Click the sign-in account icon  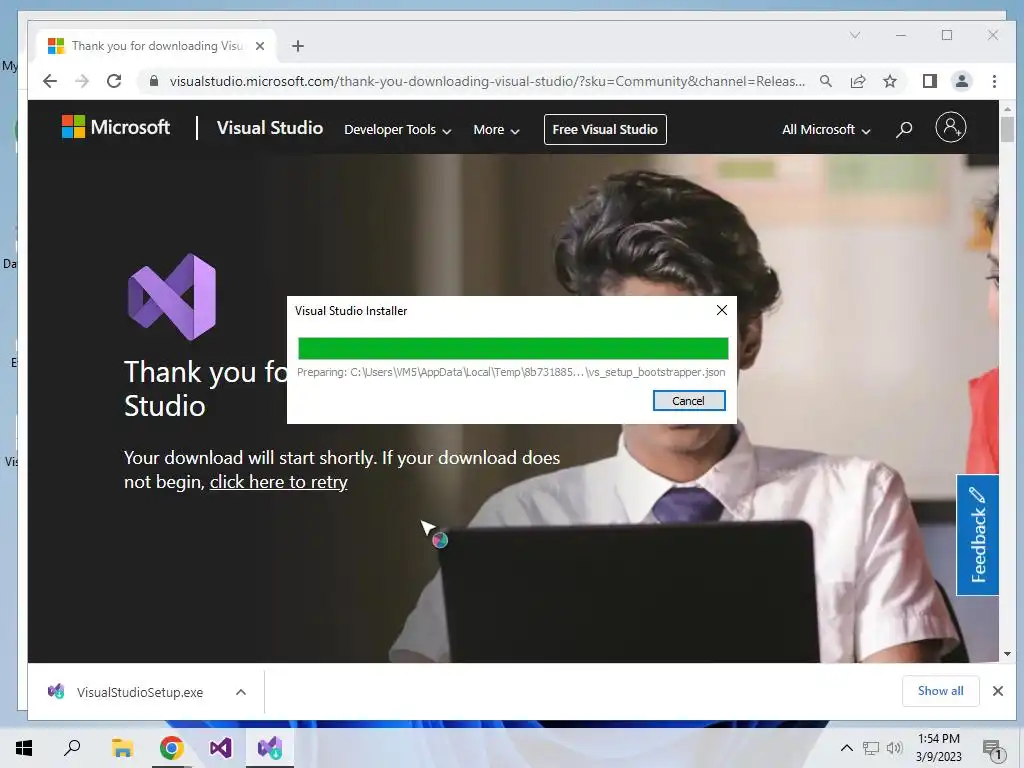tap(950, 127)
